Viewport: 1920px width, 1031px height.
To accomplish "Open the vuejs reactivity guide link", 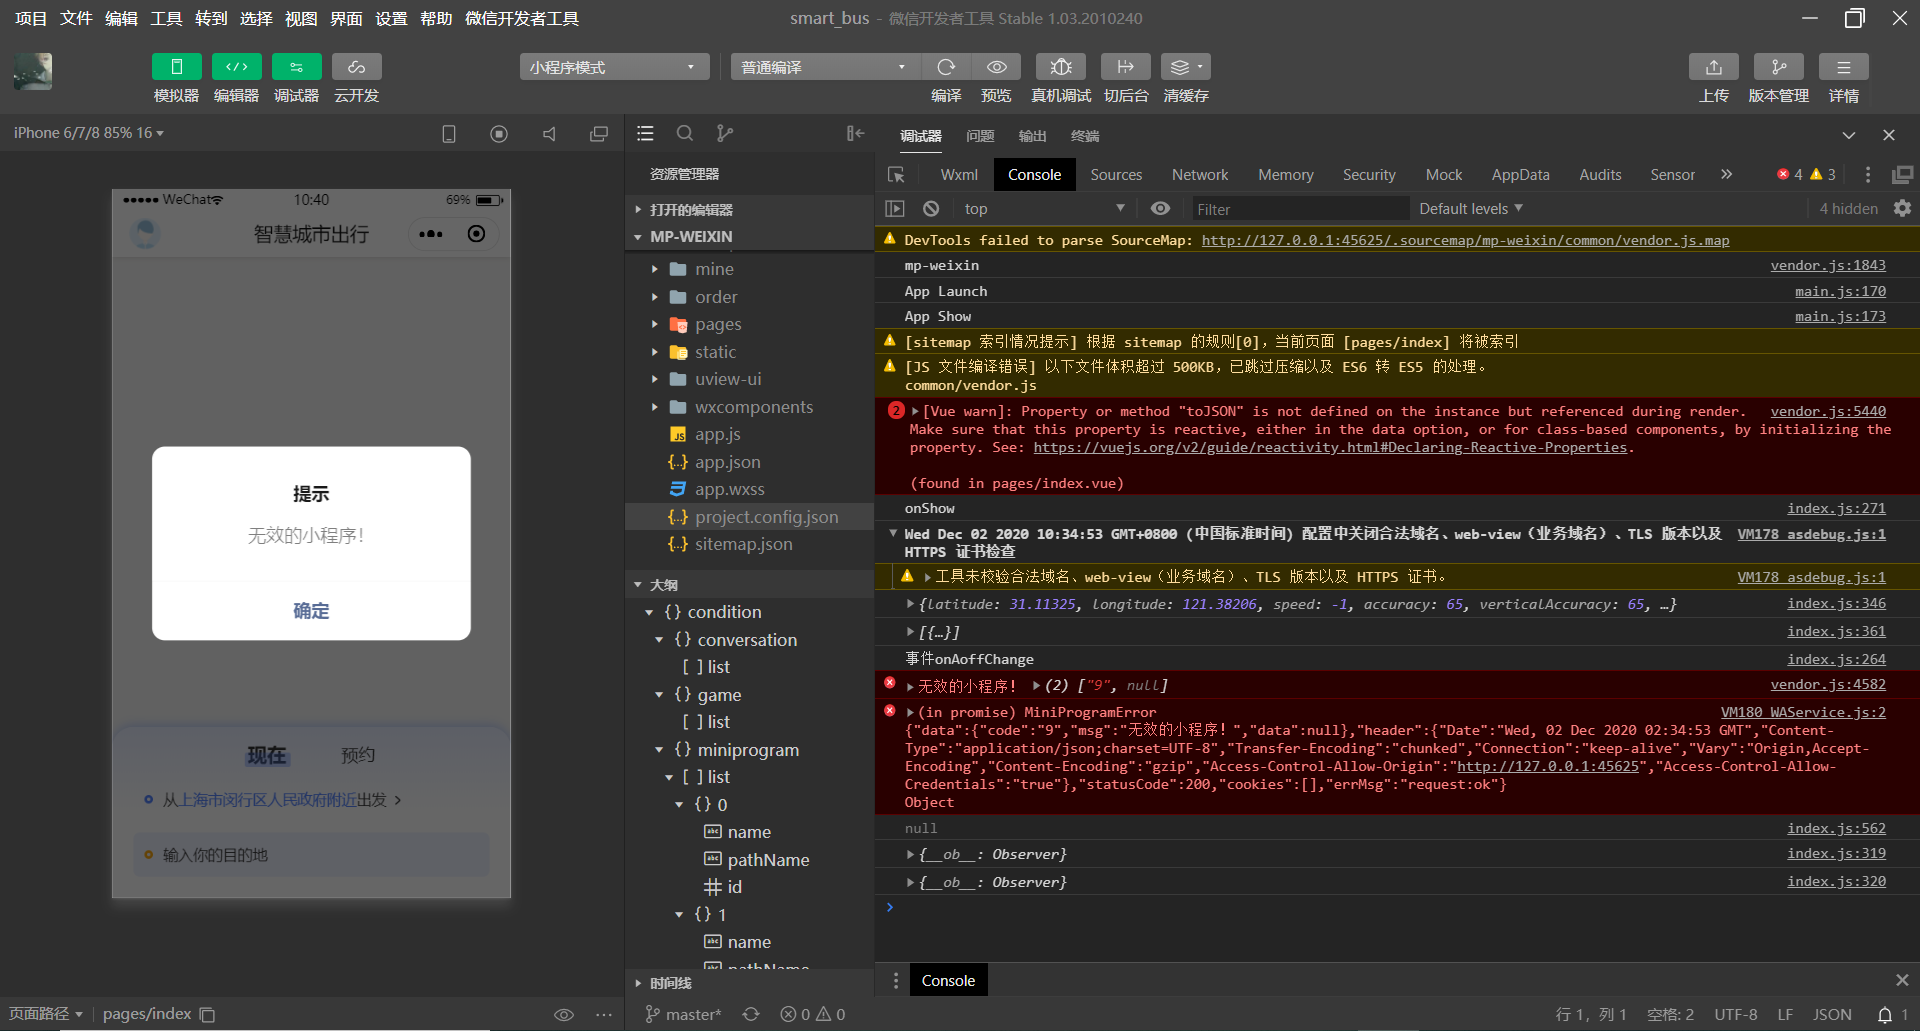I will click(x=1330, y=447).
